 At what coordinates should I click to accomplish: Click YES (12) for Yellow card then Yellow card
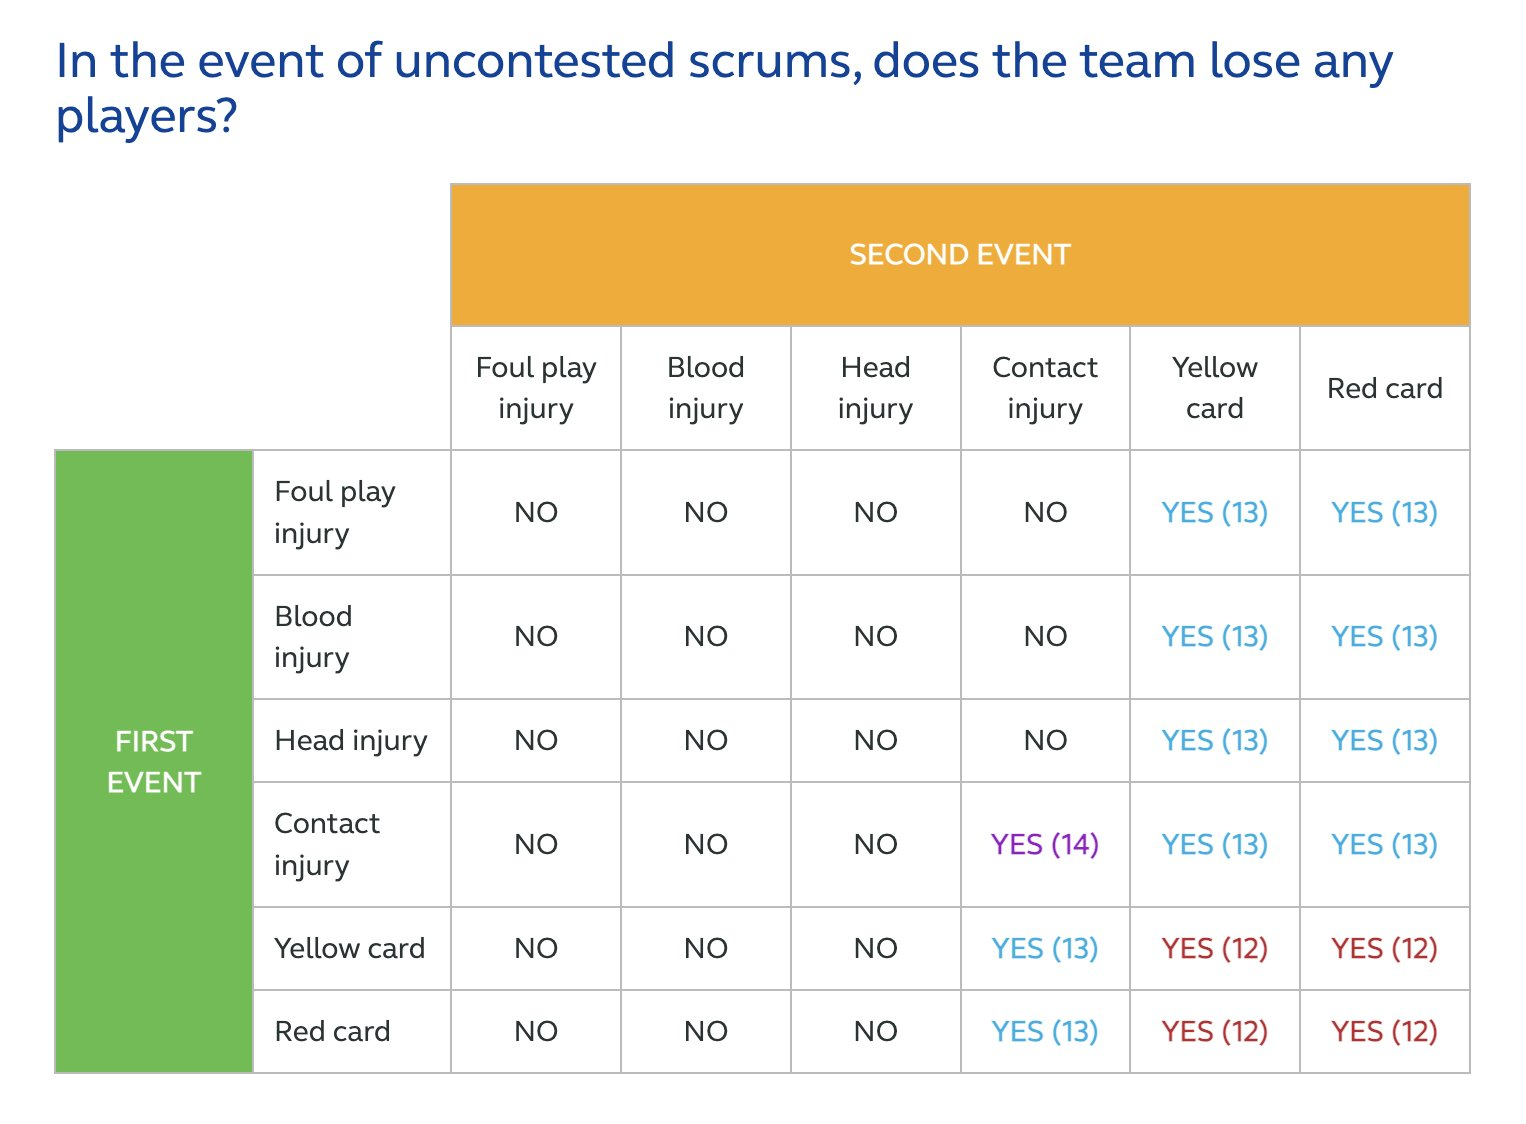[1215, 948]
